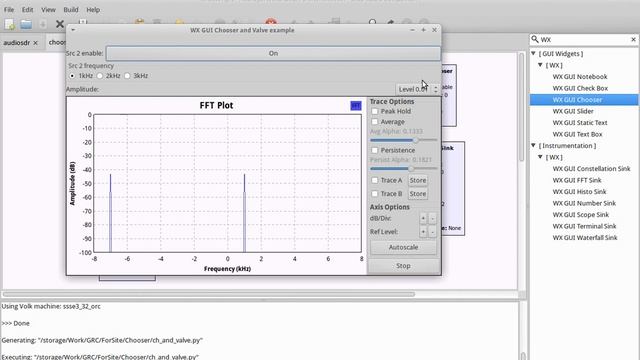Click the 'Generating:' ch_and_valve.py console line

102,340
